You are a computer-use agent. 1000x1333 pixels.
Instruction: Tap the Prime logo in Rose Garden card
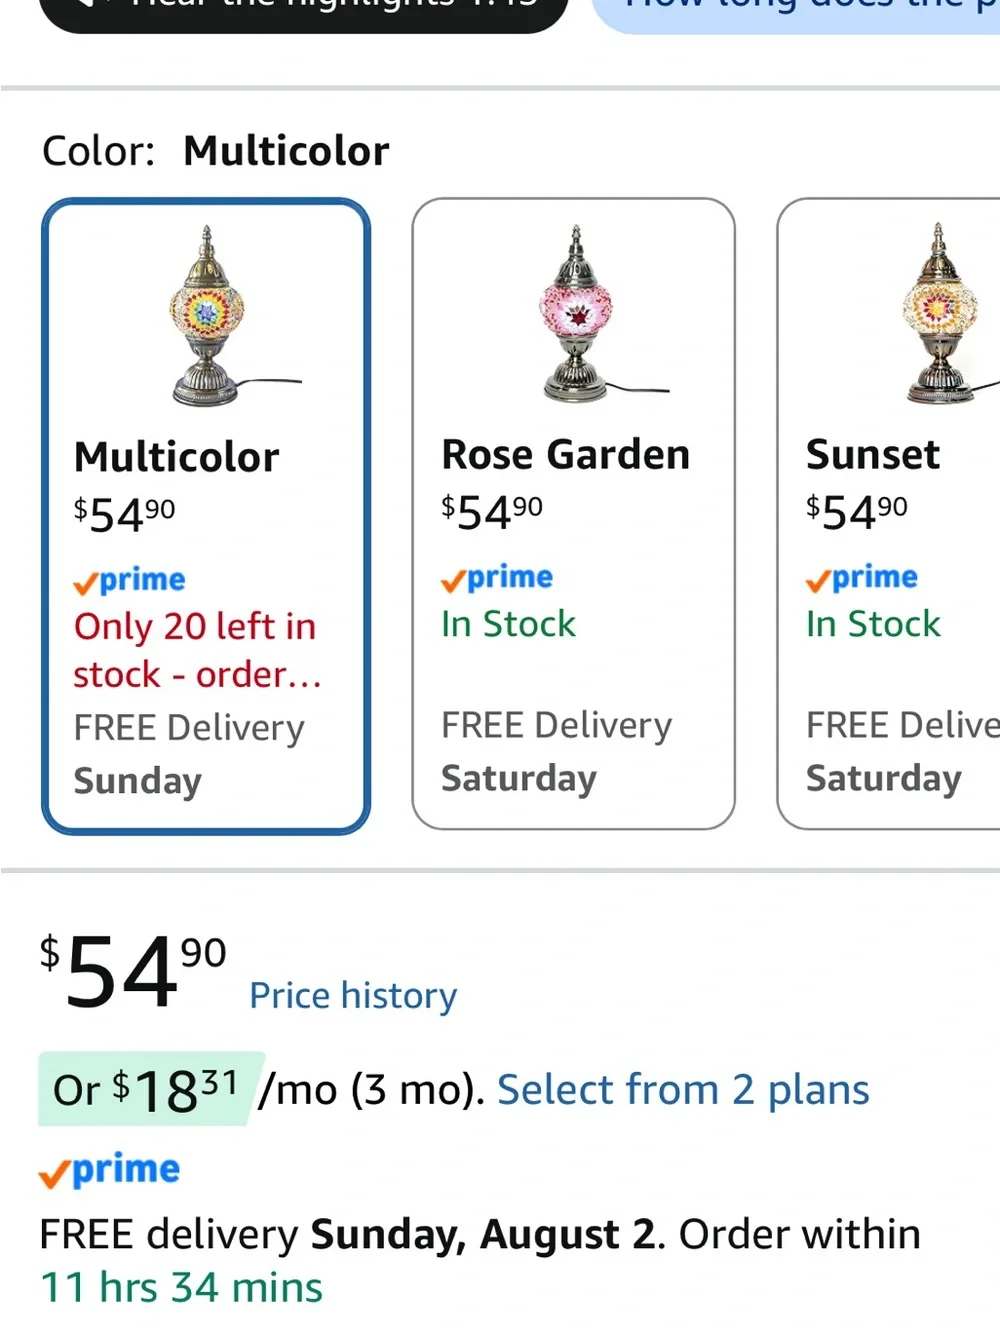(497, 577)
